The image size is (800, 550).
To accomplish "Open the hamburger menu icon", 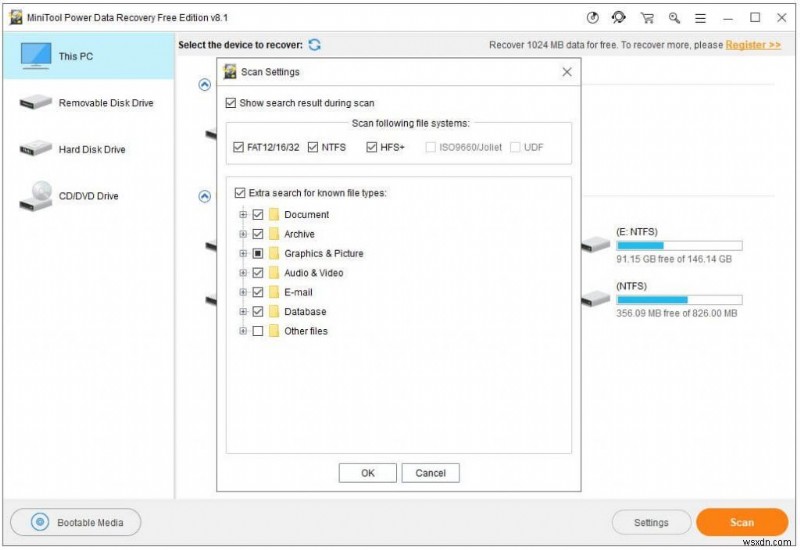I will pyautogui.click(x=701, y=18).
